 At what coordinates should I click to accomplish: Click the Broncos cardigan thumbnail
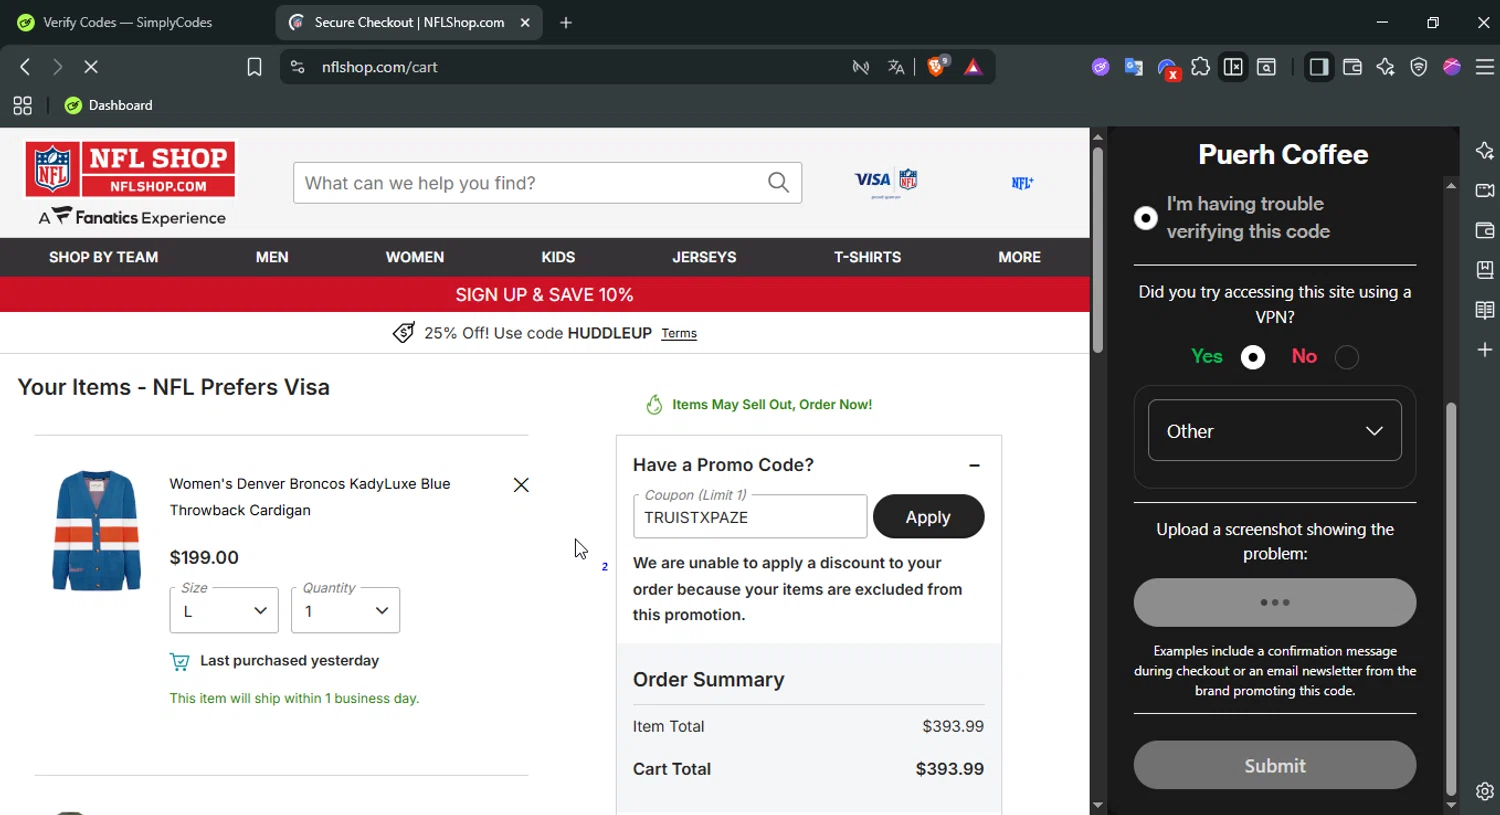(96, 531)
